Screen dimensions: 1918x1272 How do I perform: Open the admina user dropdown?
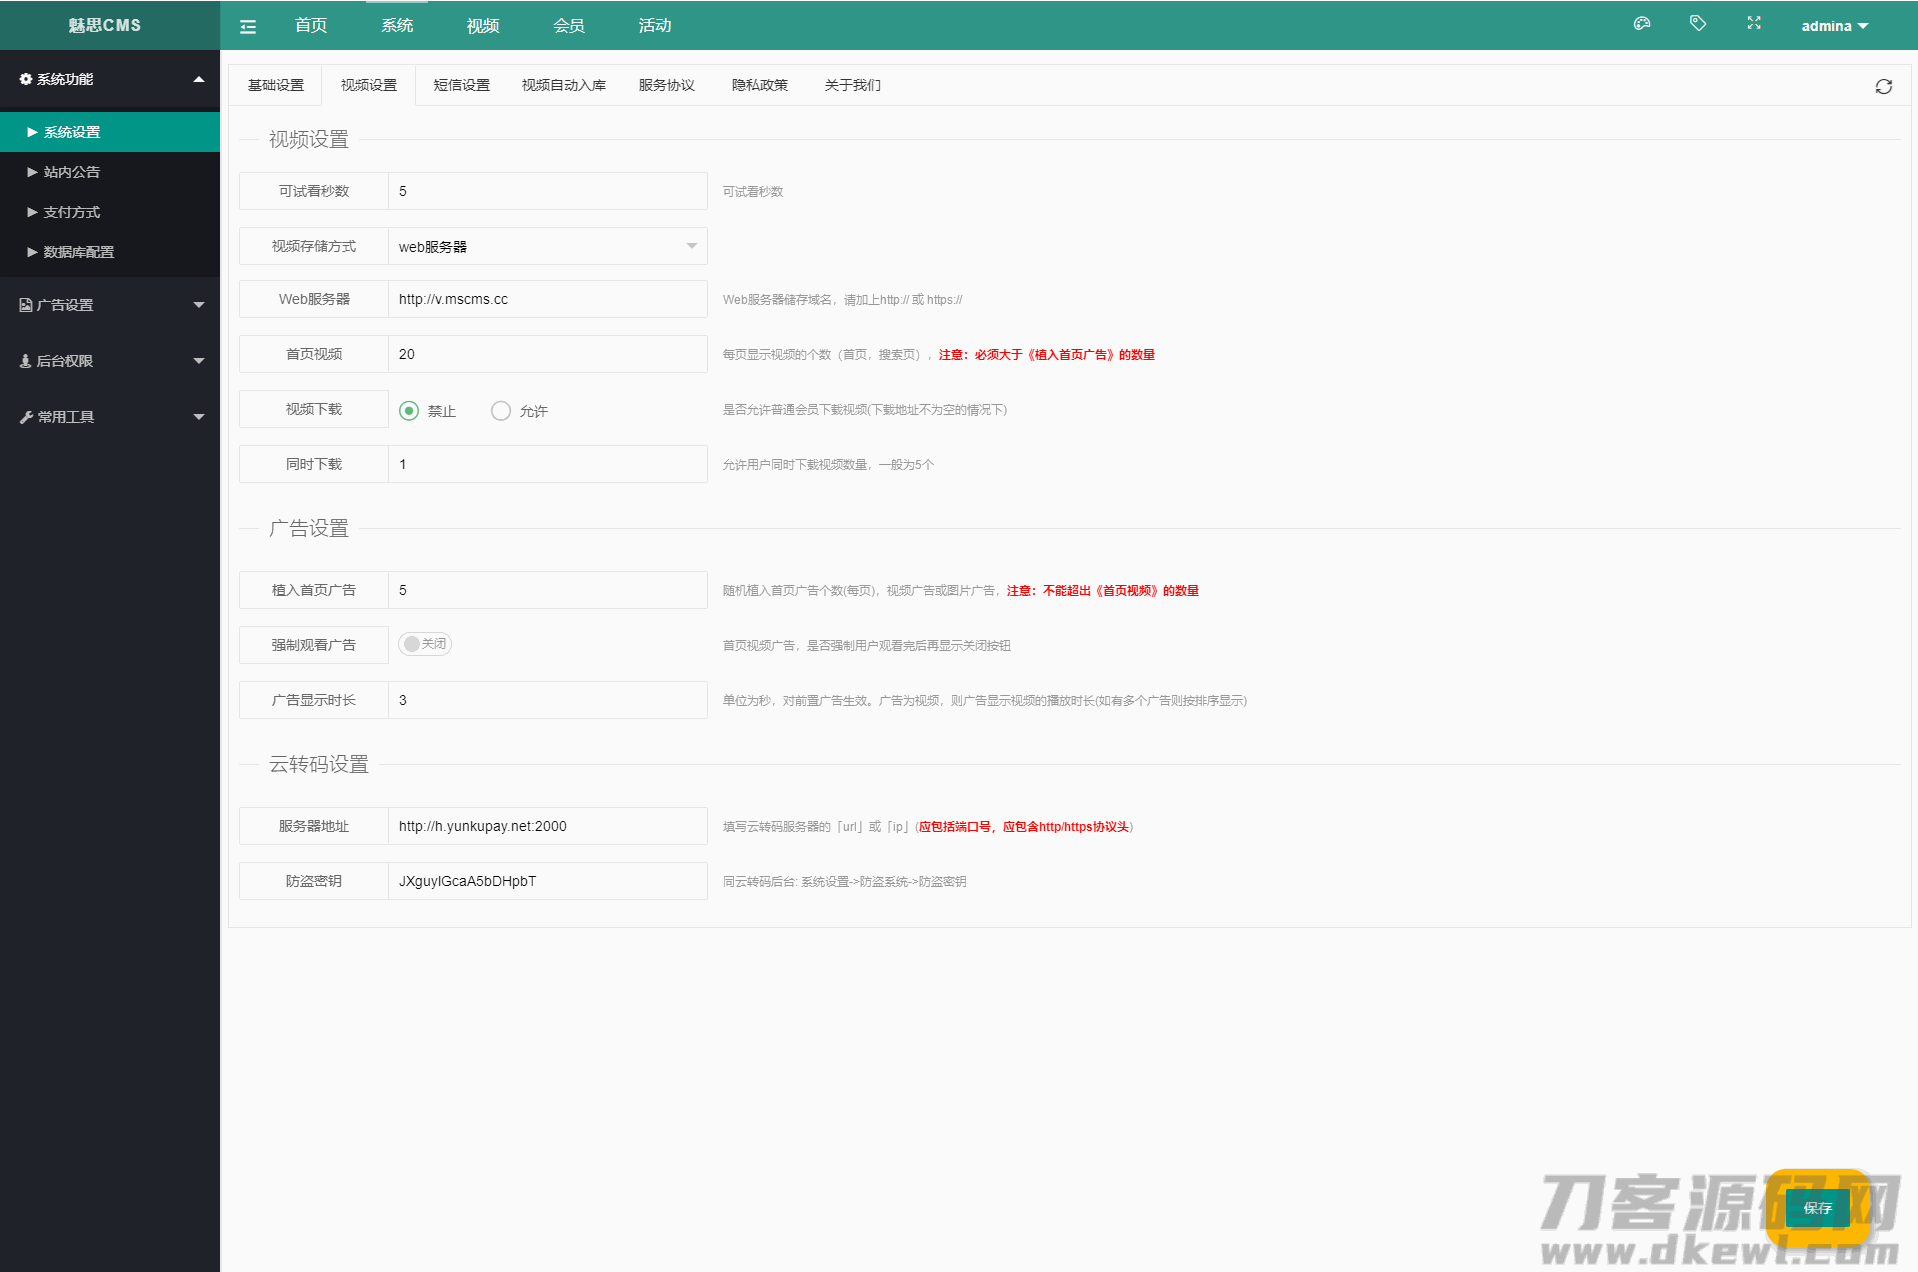point(1834,26)
